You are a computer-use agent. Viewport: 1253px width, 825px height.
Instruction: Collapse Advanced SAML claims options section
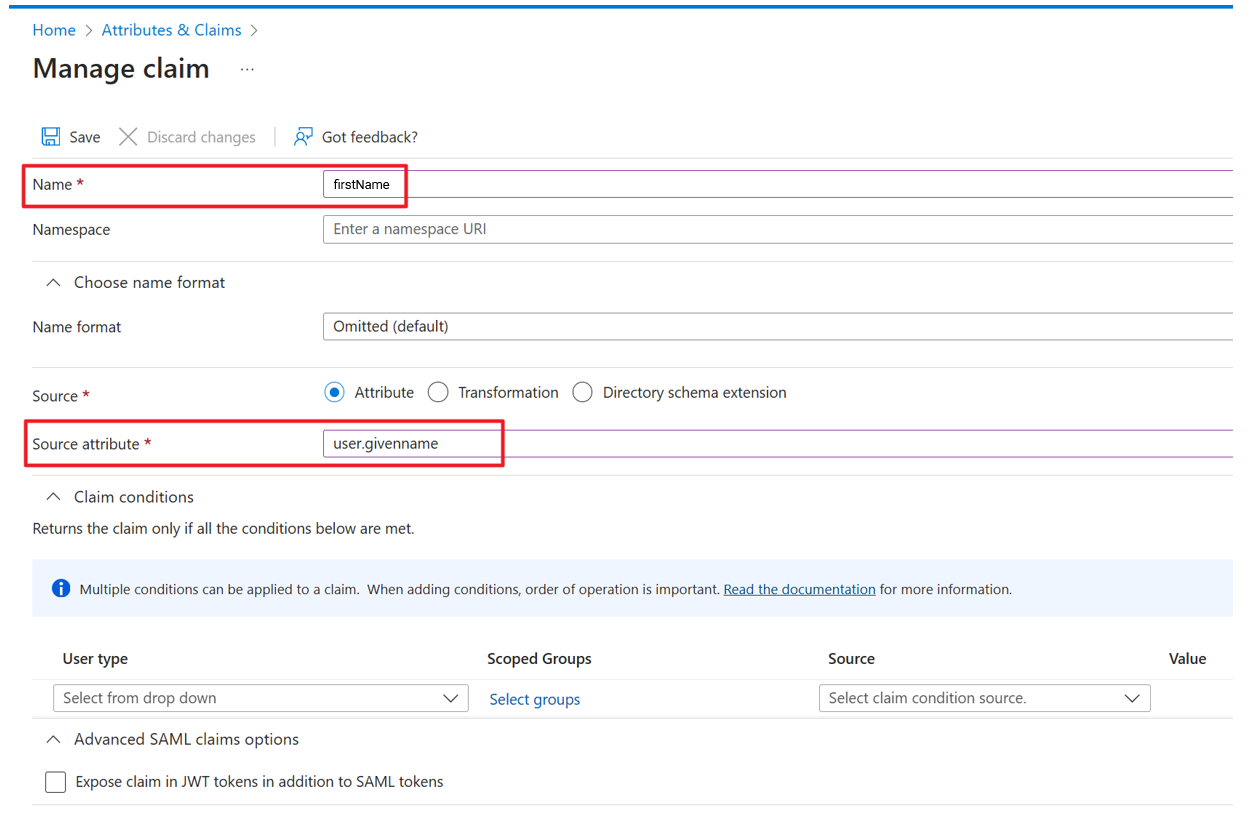(x=54, y=740)
